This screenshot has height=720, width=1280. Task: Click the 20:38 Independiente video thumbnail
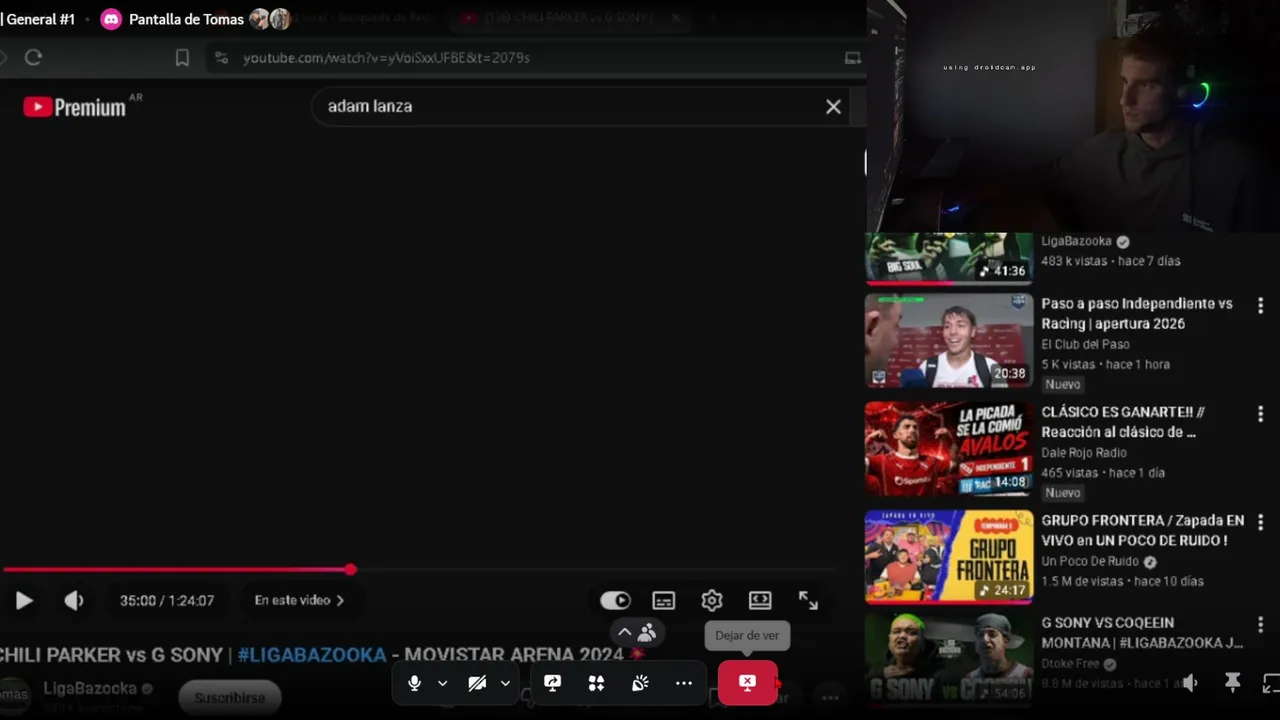click(949, 340)
